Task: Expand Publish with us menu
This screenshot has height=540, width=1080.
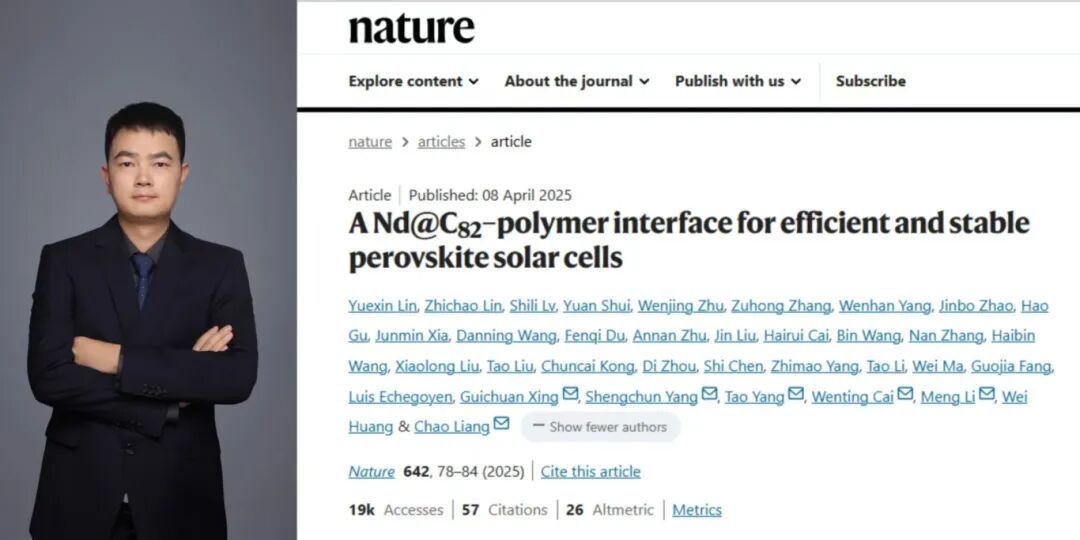Action: (x=737, y=81)
